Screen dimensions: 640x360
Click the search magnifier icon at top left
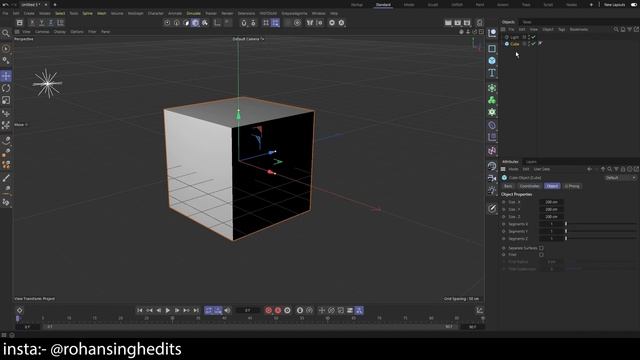6,33
